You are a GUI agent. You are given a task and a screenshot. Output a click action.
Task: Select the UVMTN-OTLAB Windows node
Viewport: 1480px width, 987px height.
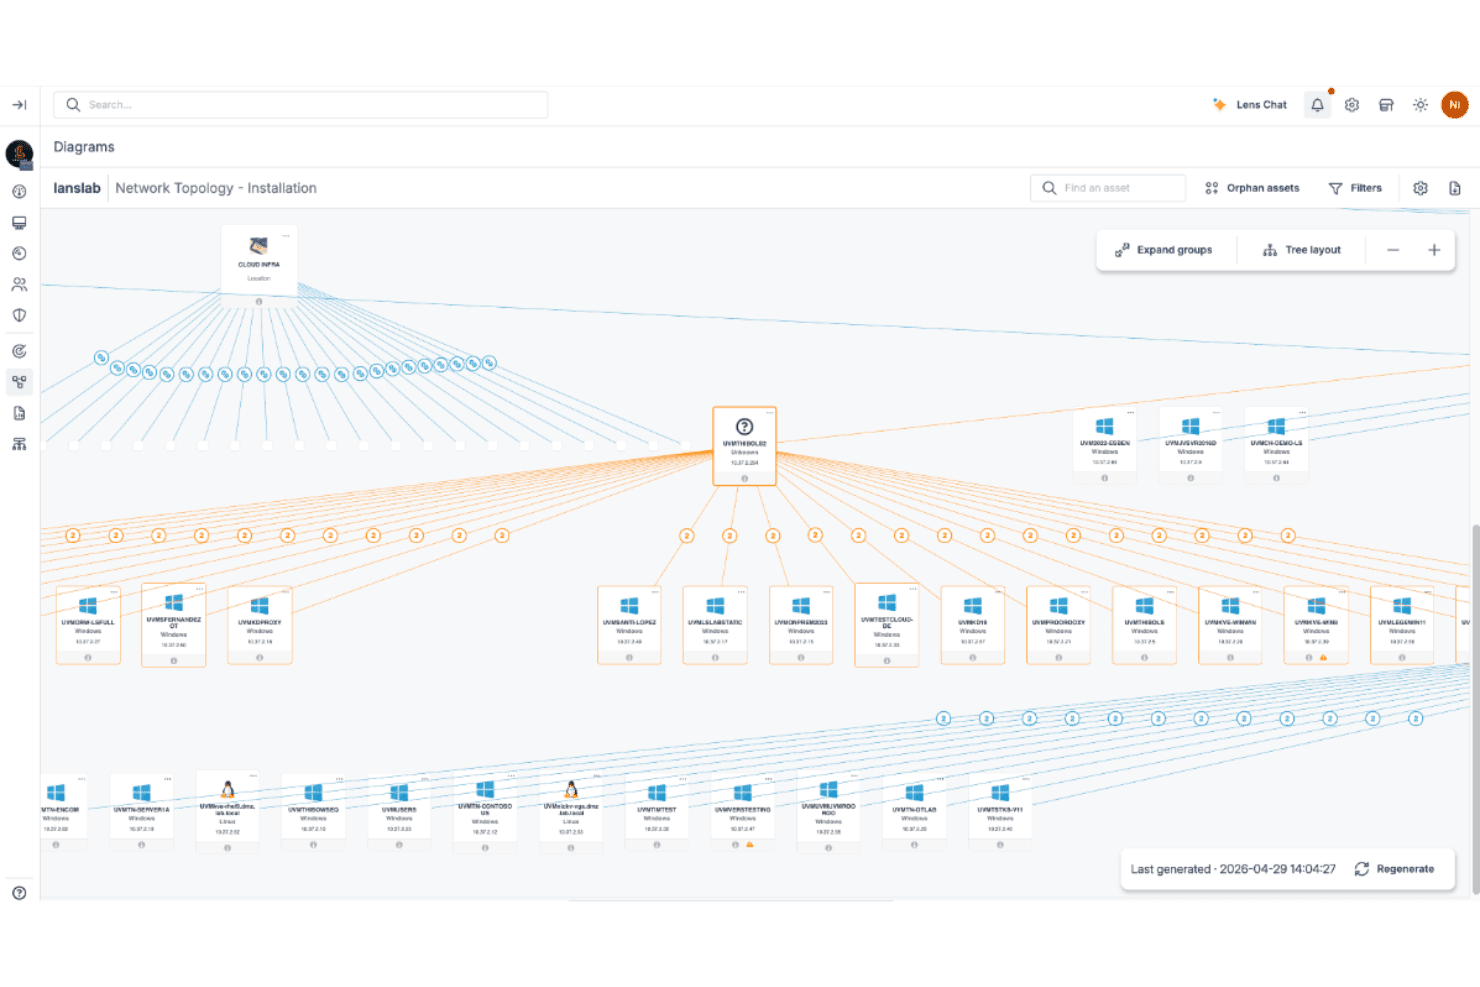tap(915, 813)
